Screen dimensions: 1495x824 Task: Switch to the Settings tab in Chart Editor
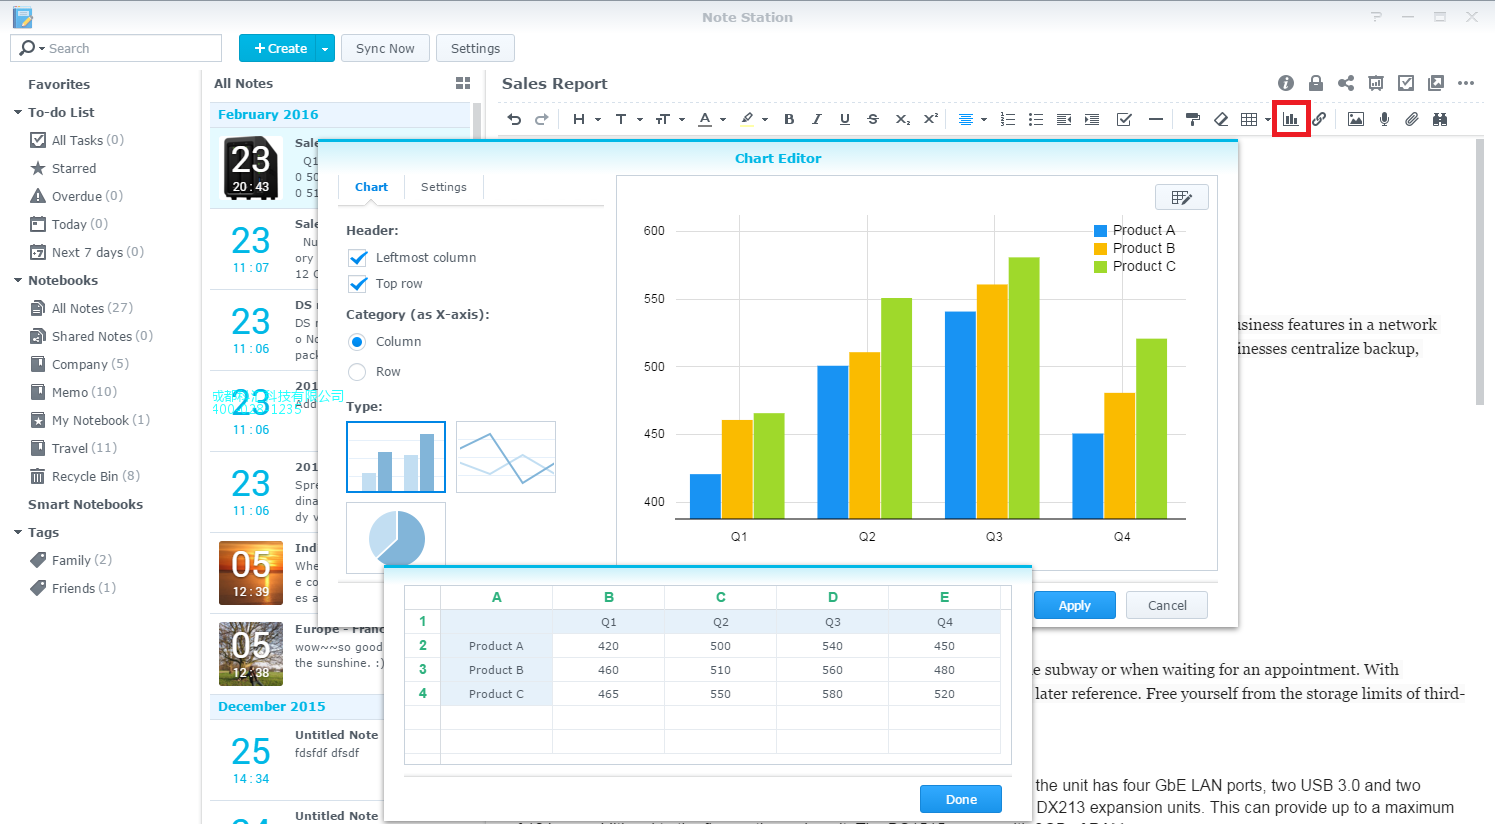coord(444,187)
